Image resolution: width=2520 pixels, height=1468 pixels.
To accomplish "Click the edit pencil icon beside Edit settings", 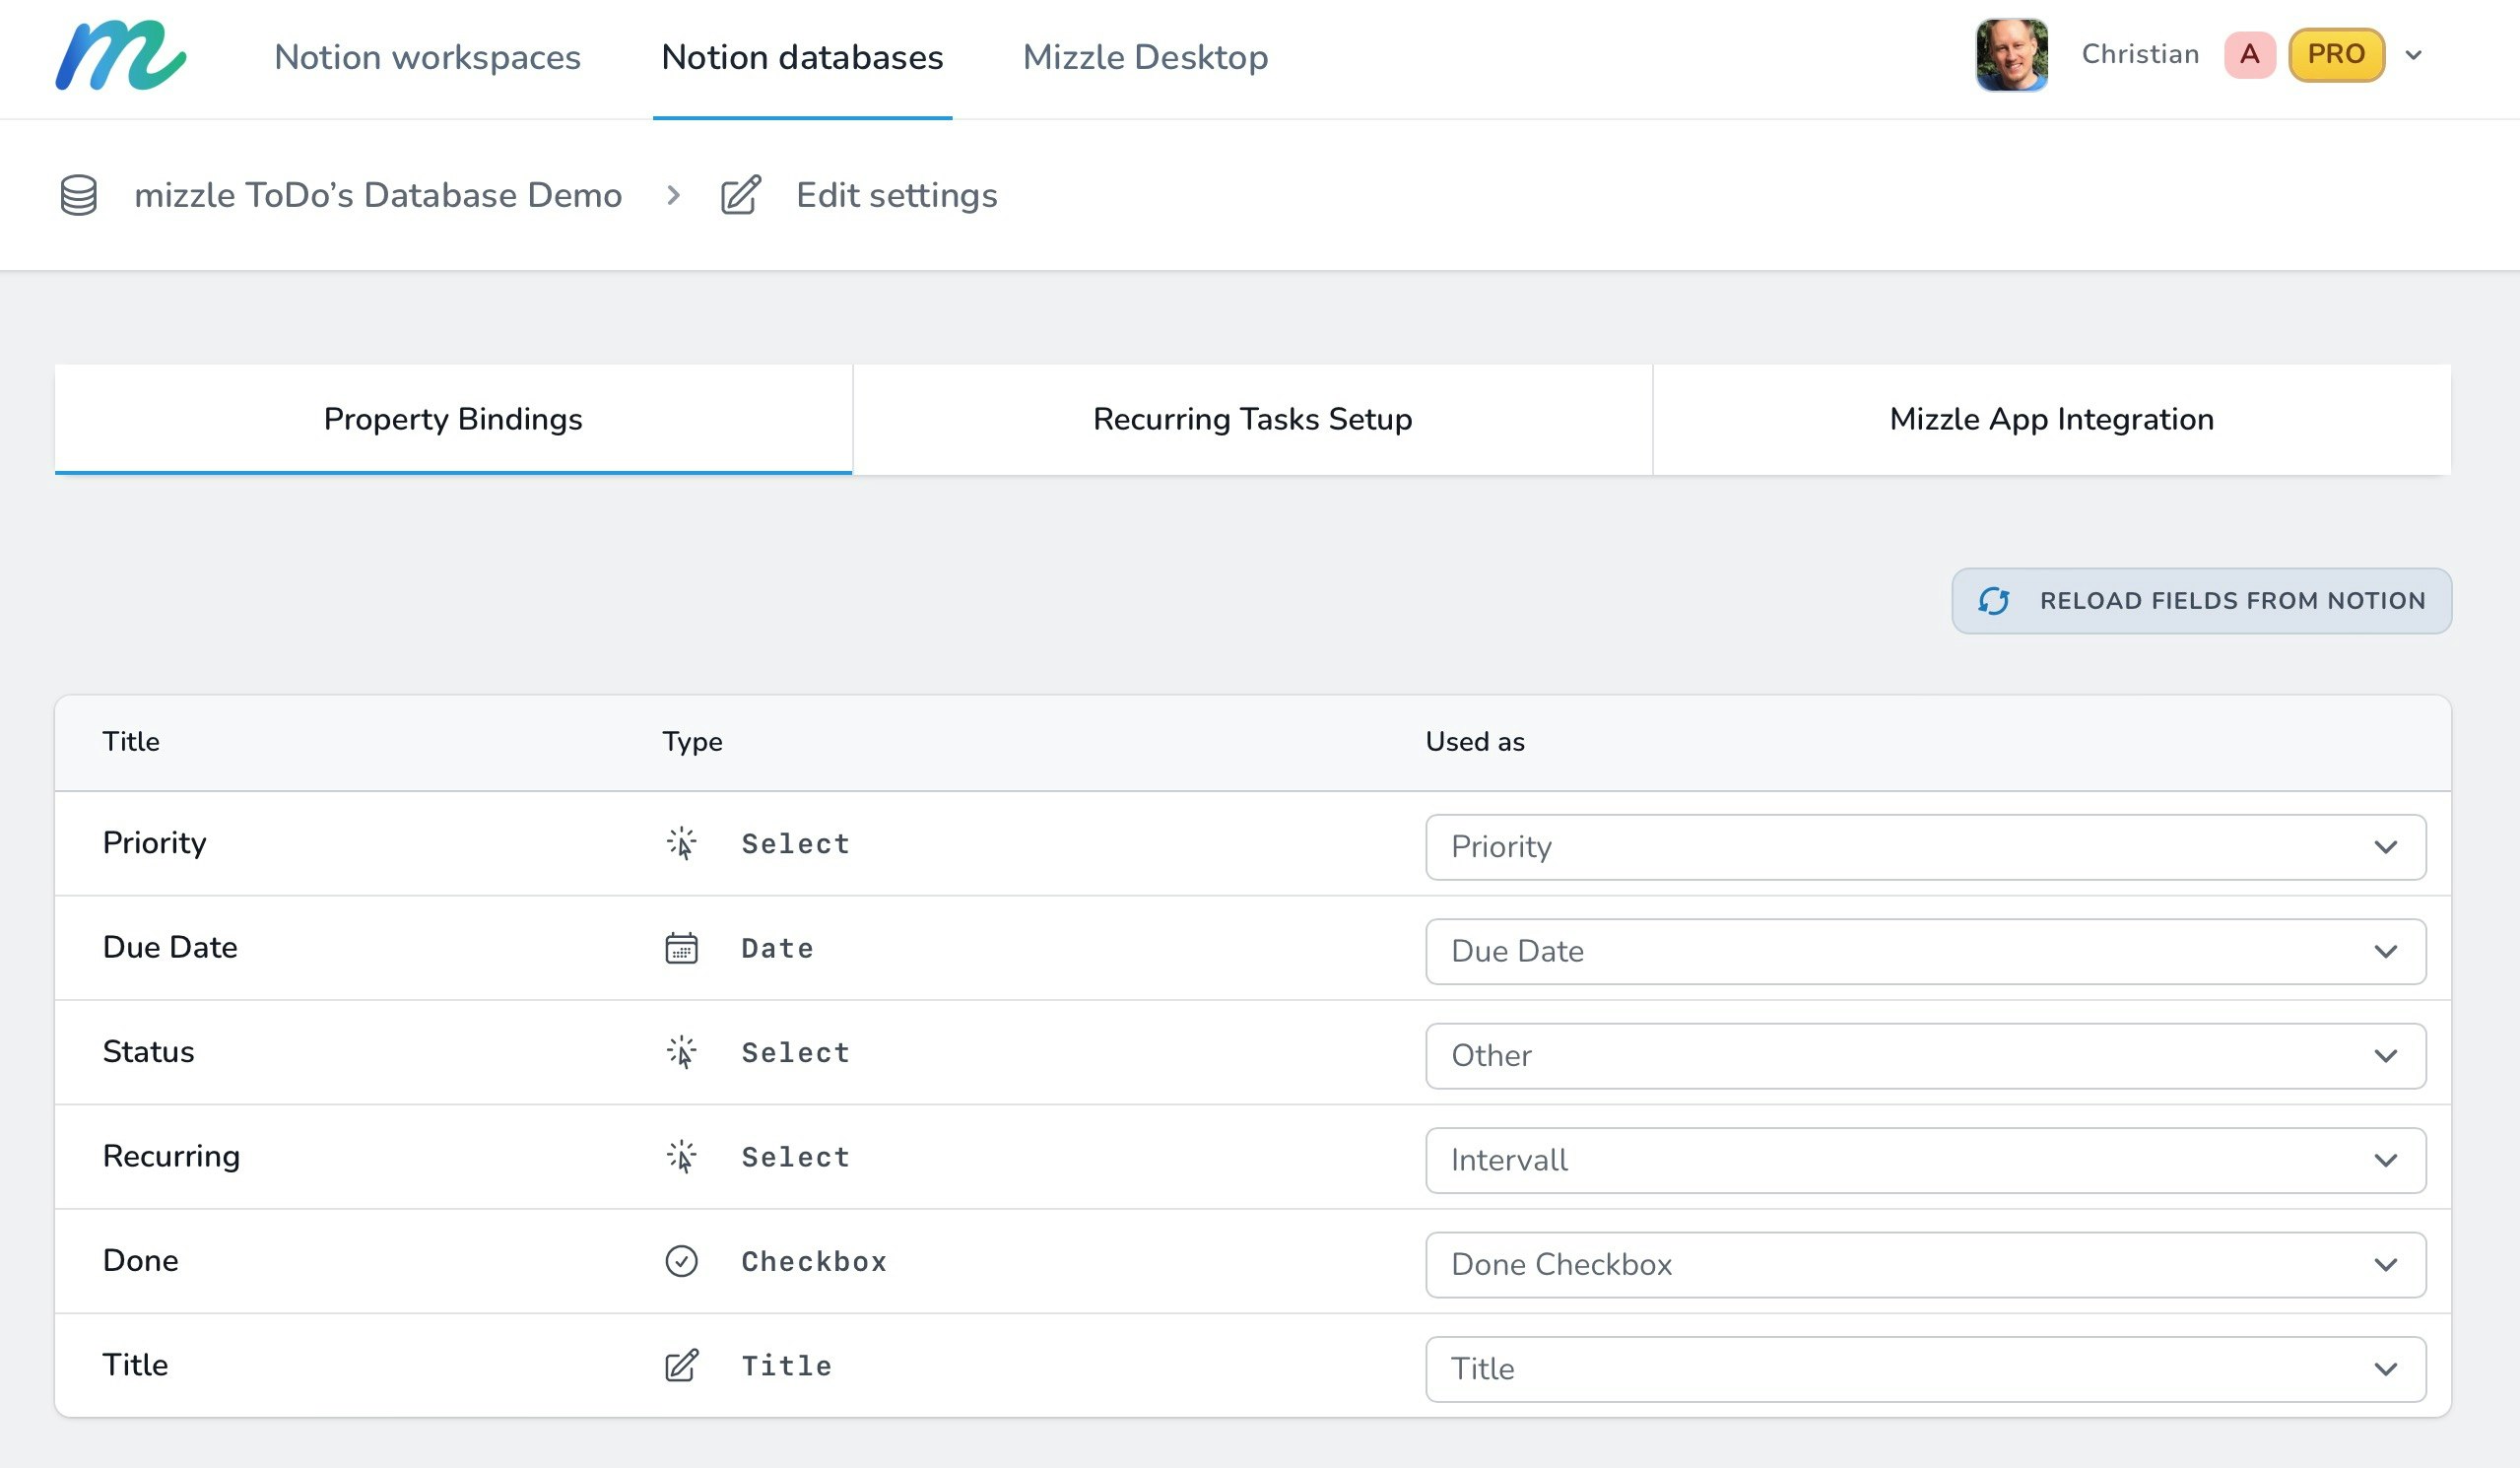I will pos(741,195).
